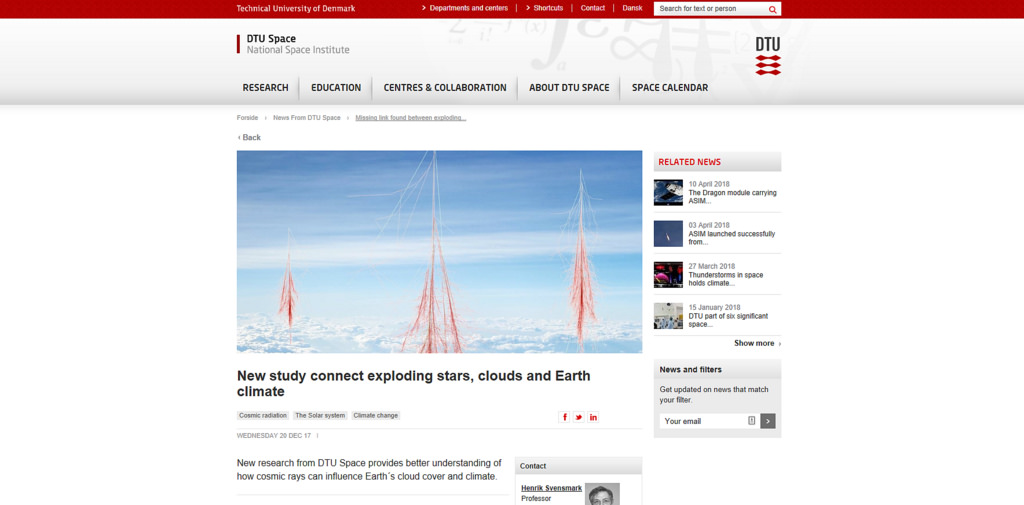Go back using Back link
This screenshot has width=1024, height=505.
click(x=249, y=137)
